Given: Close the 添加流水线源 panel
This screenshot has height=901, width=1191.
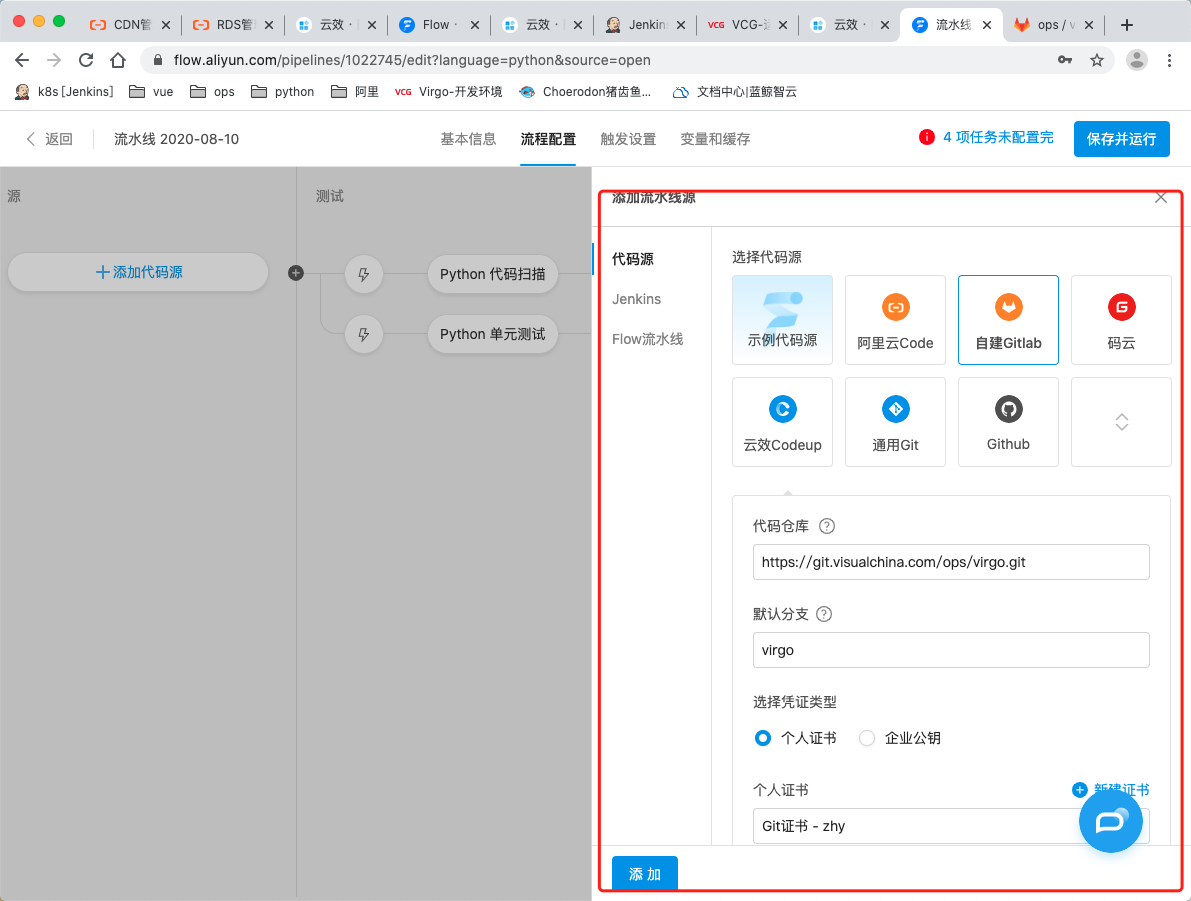Looking at the screenshot, I should [1161, 198].
